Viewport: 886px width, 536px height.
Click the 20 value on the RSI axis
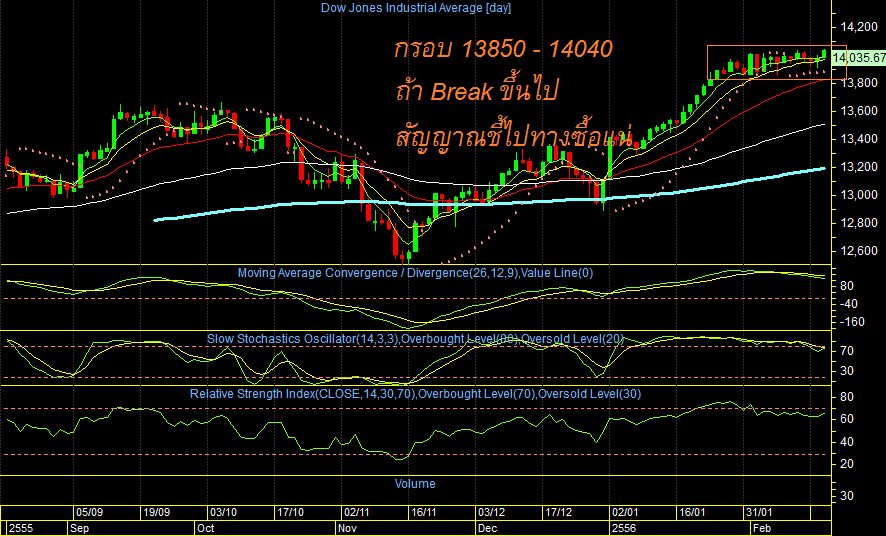(847, 464)
